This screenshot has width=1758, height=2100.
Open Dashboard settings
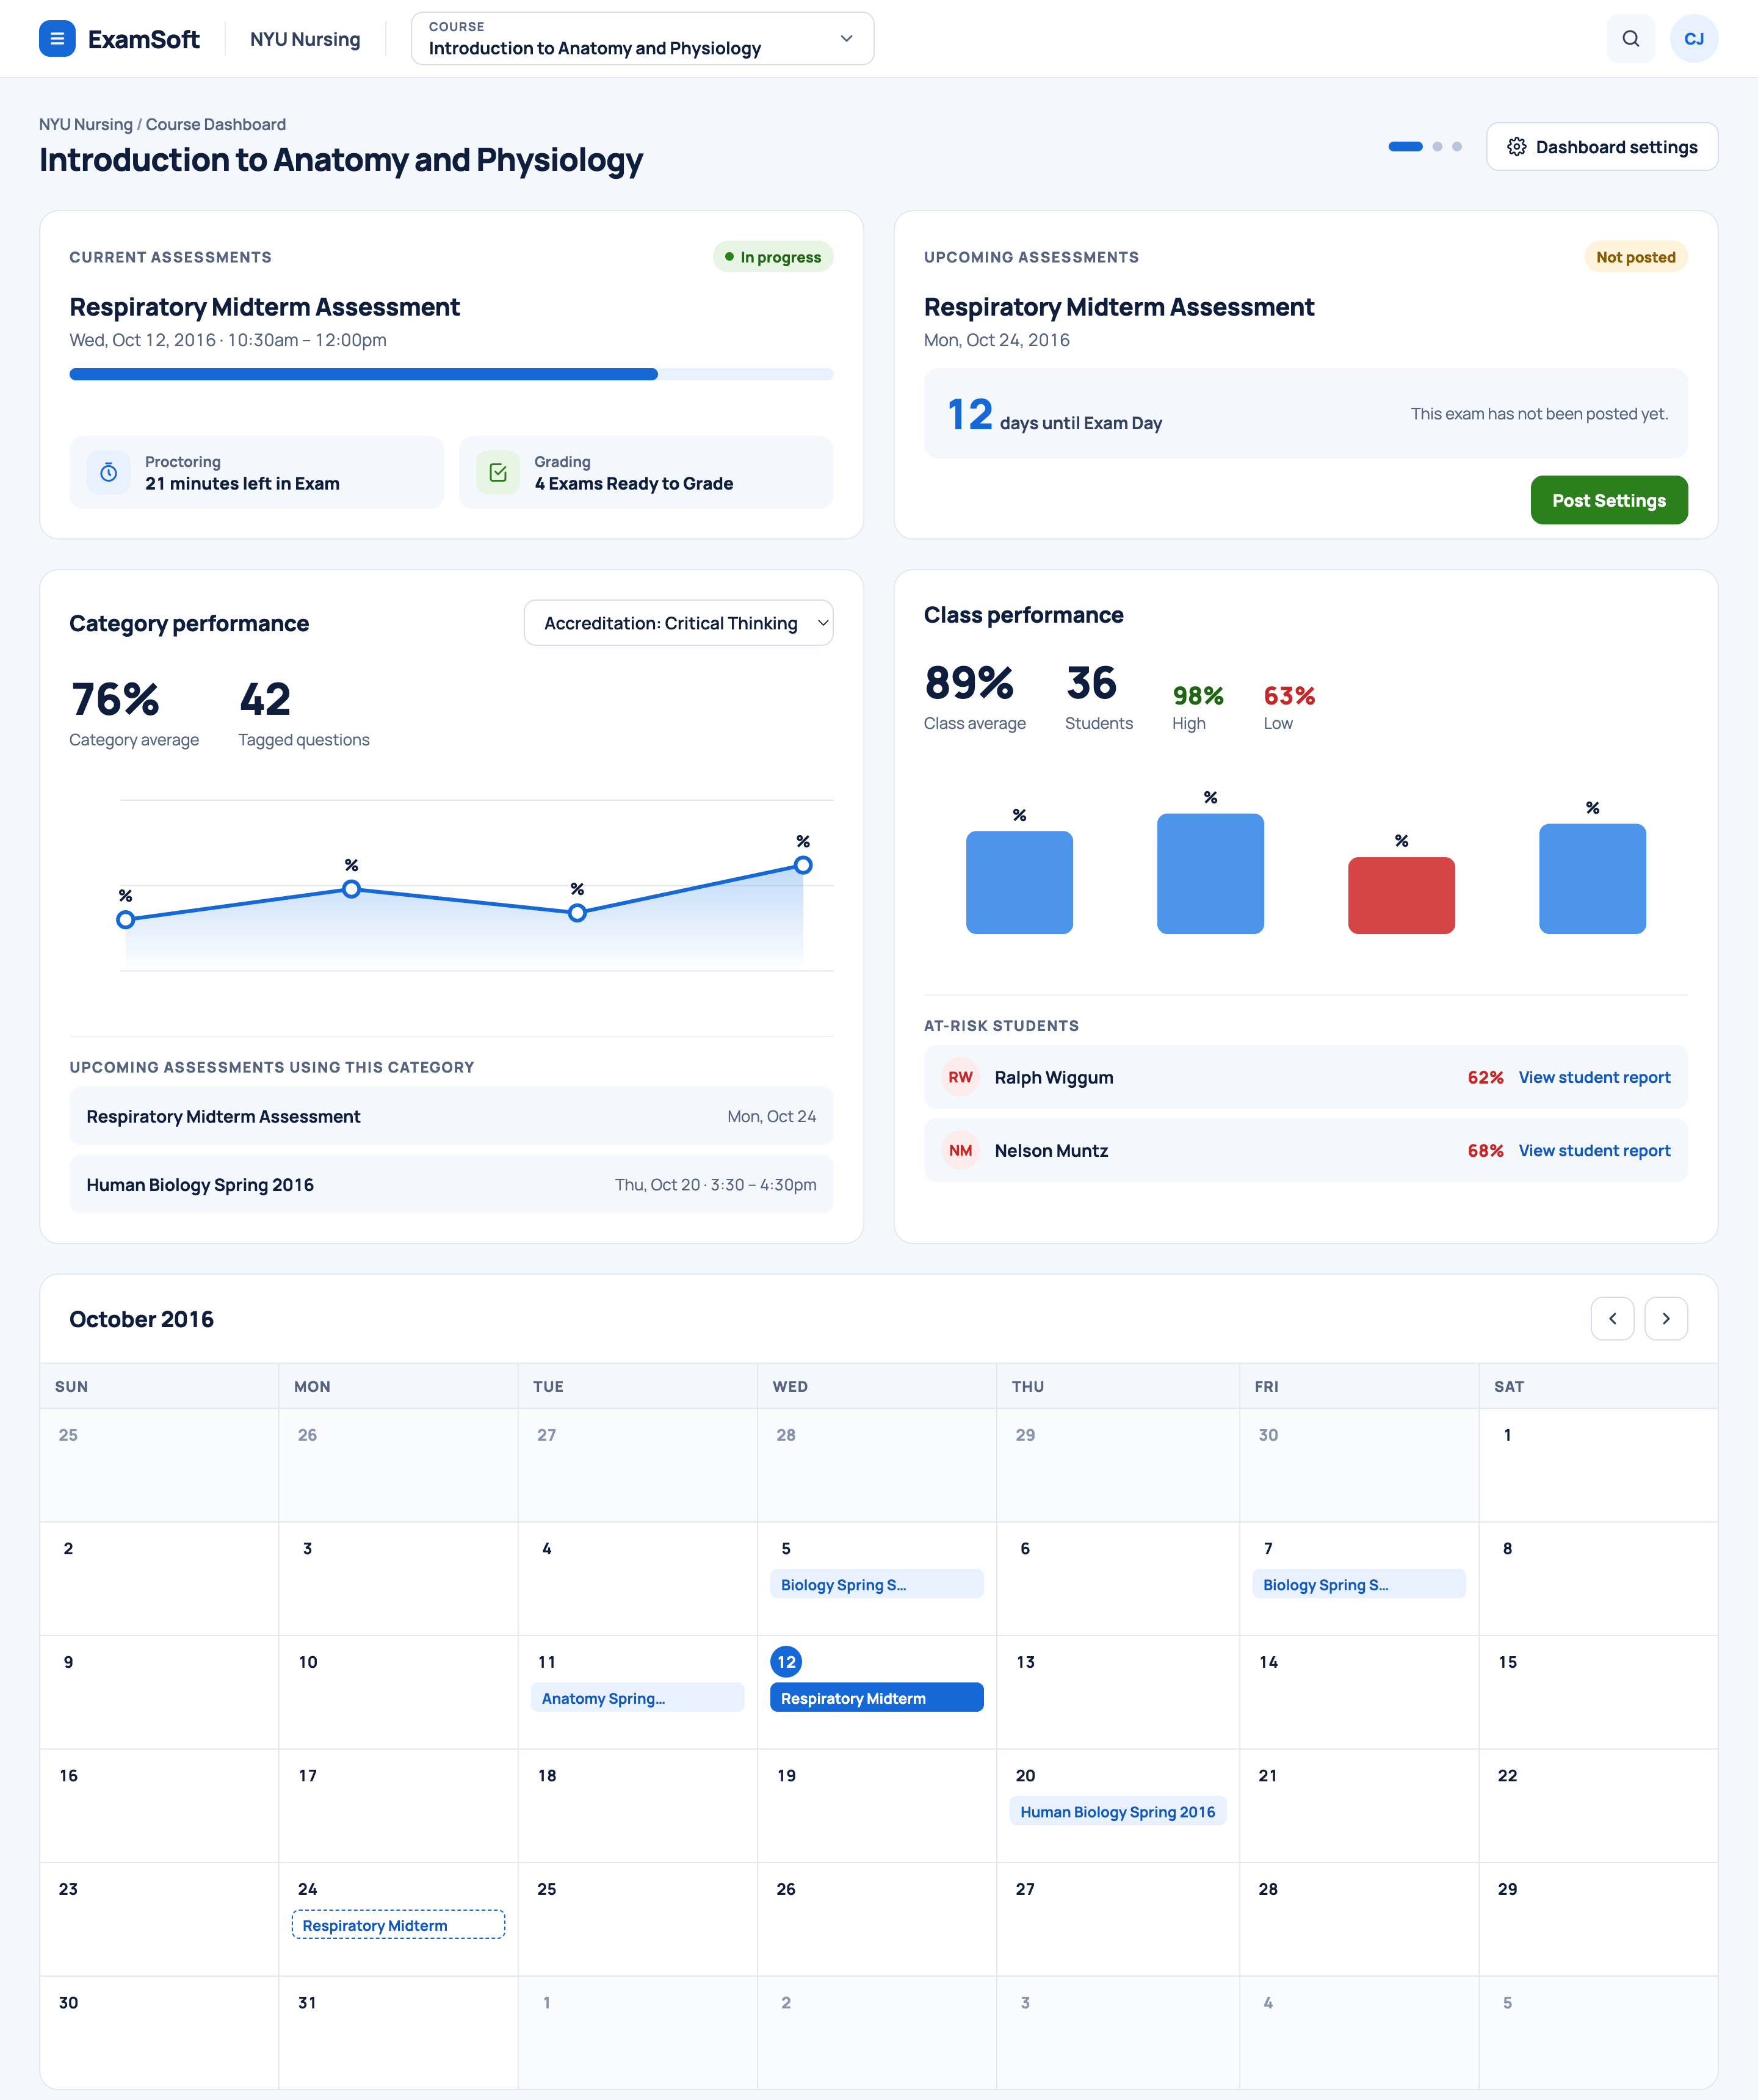1602,147
